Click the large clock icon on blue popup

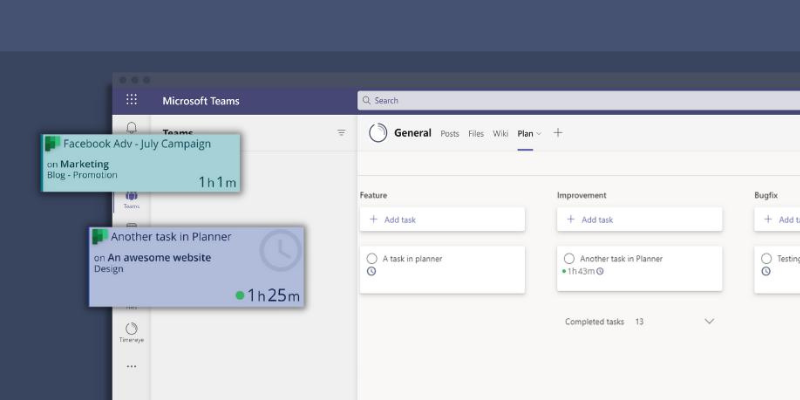point(281,250)
